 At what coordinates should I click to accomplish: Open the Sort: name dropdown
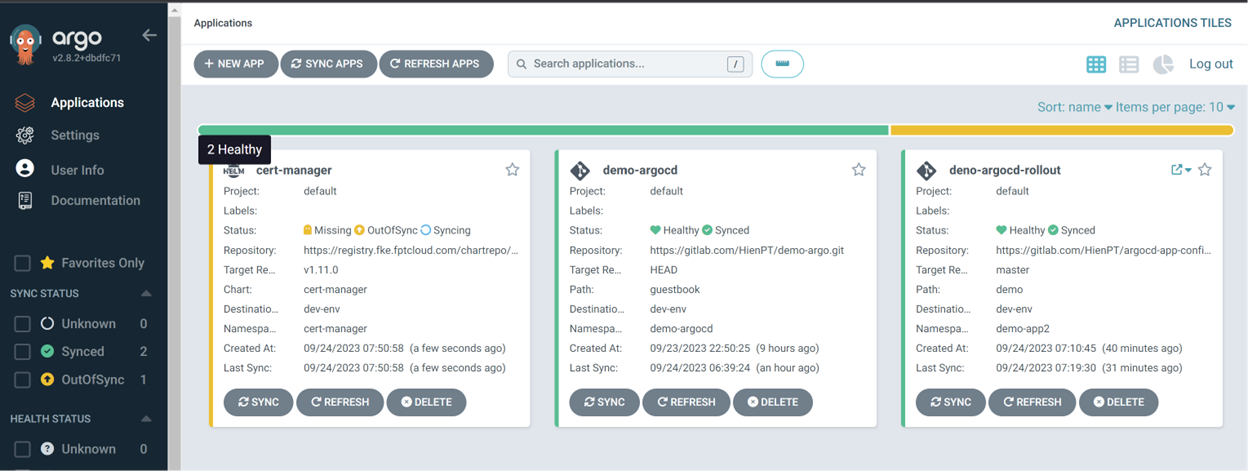click(1075, 107)
